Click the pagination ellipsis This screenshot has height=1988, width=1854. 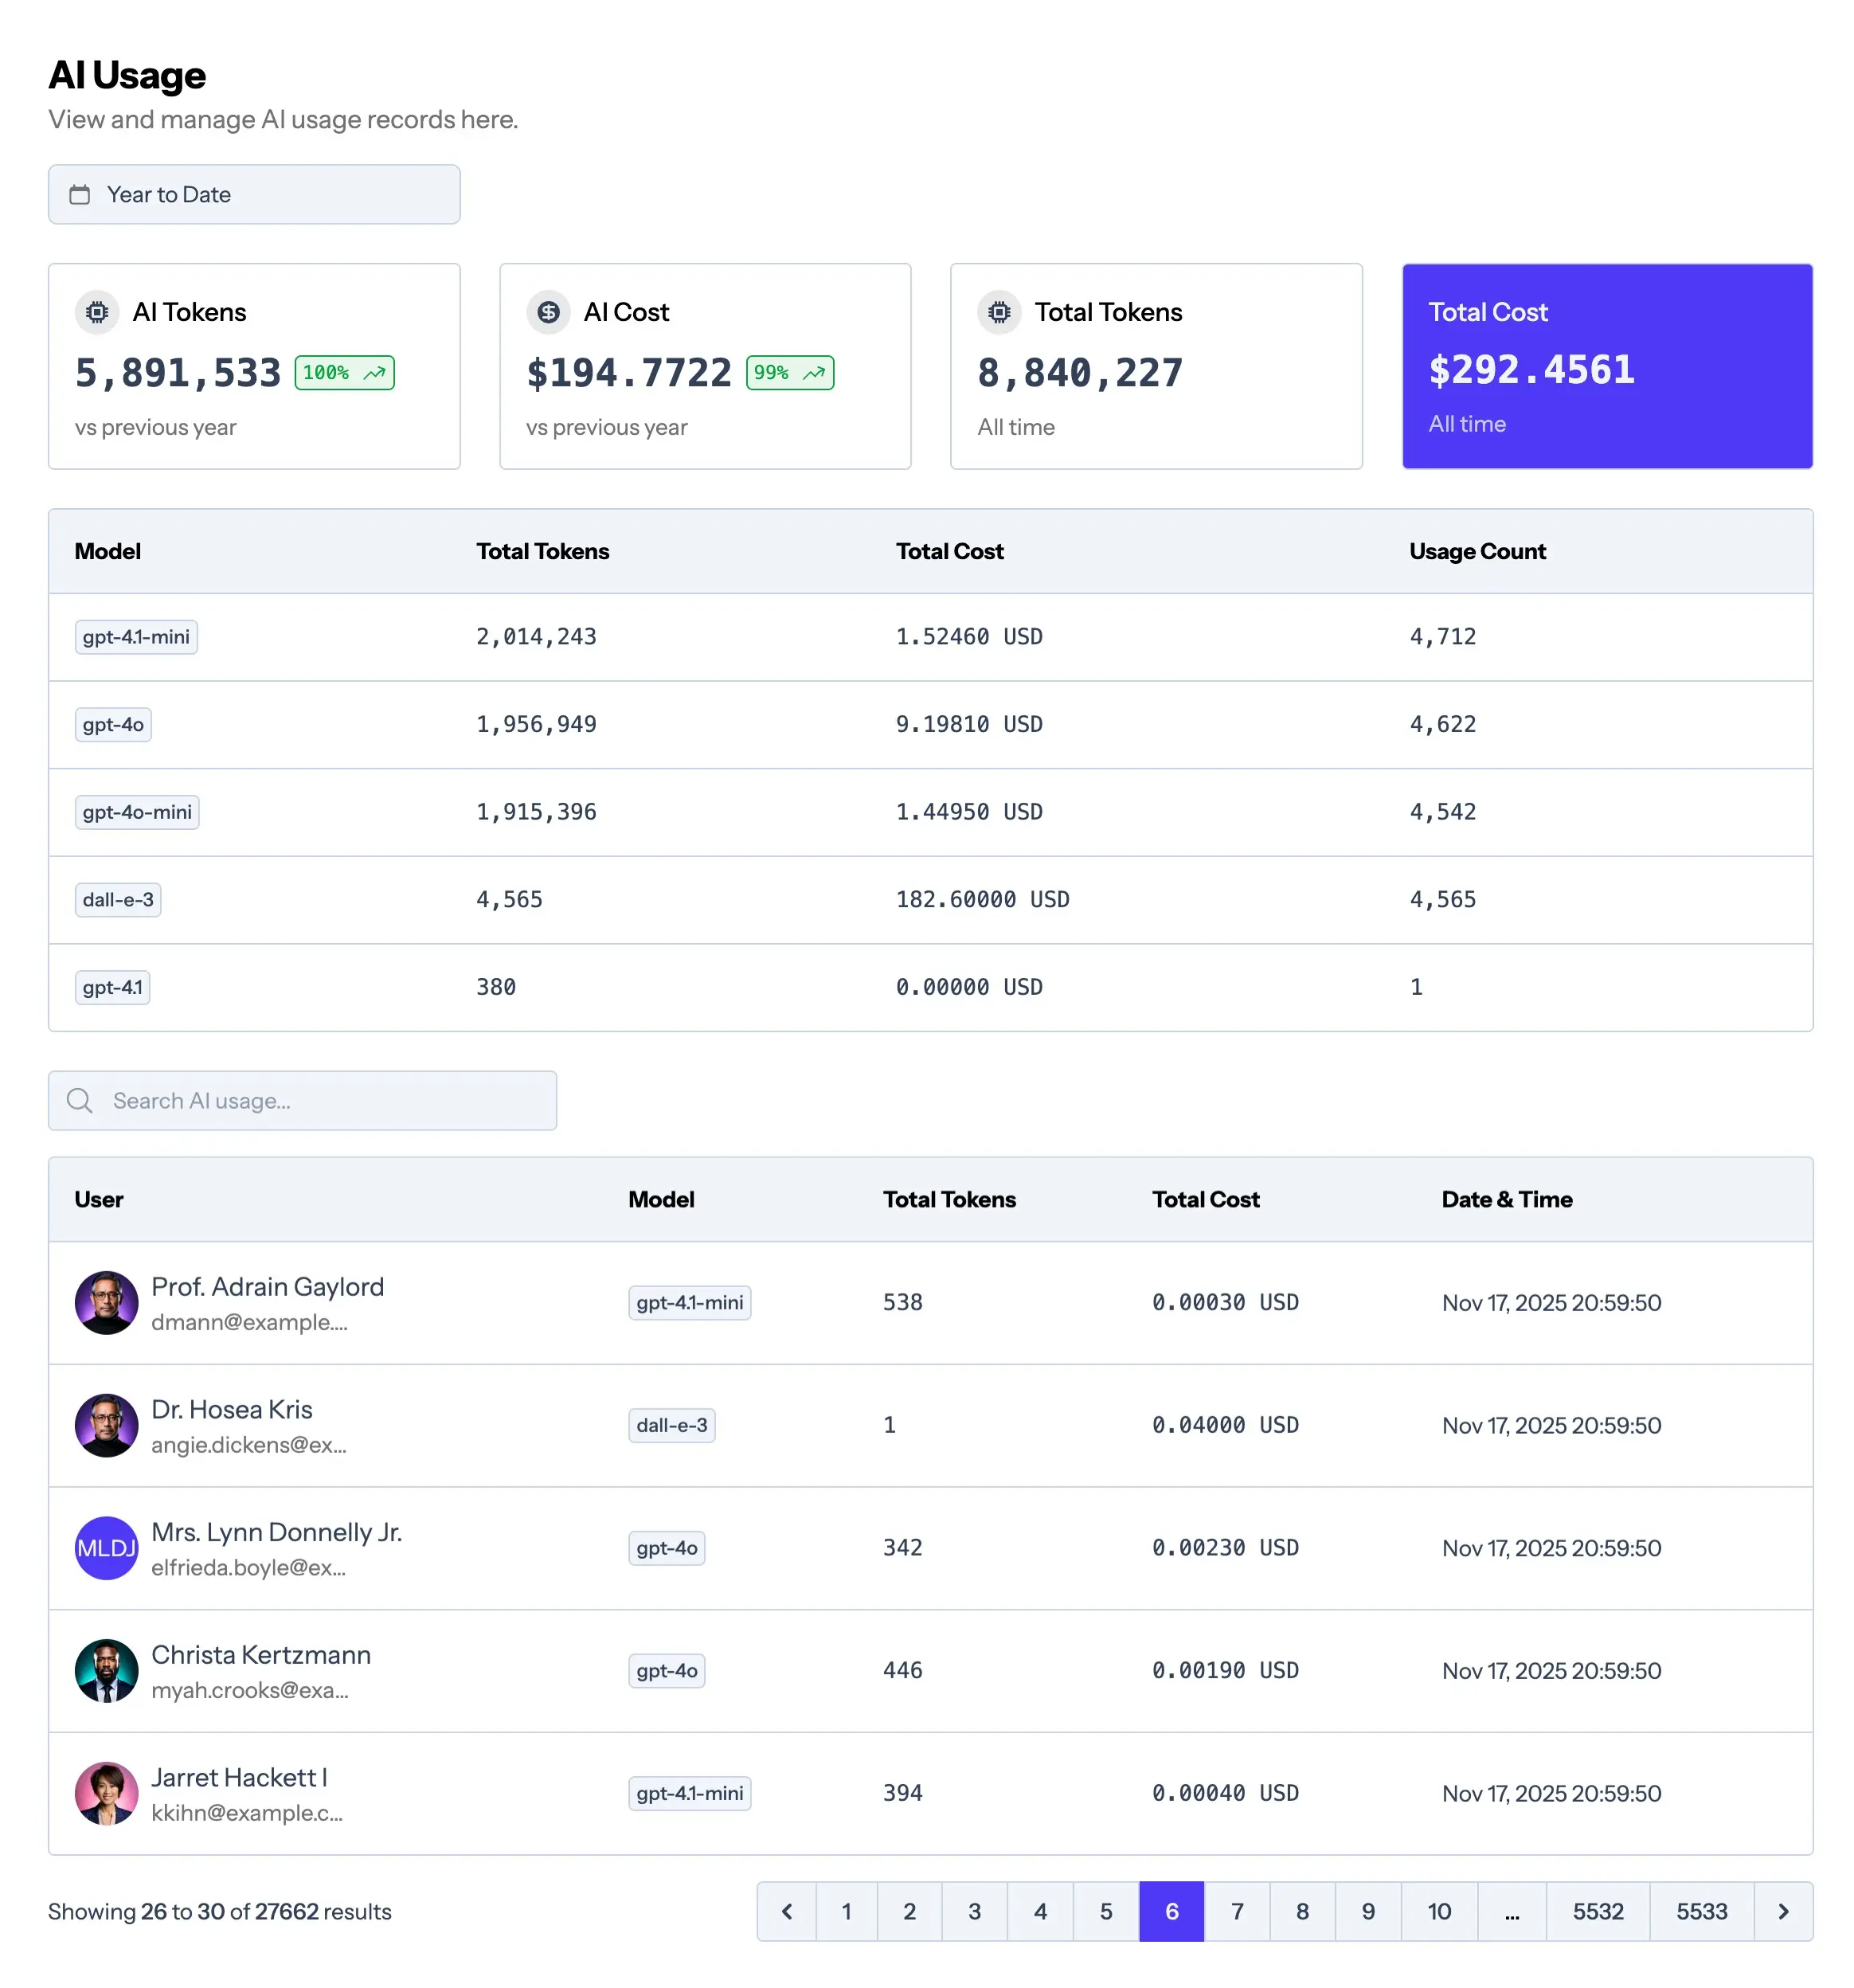(x=1511, y=1911)
